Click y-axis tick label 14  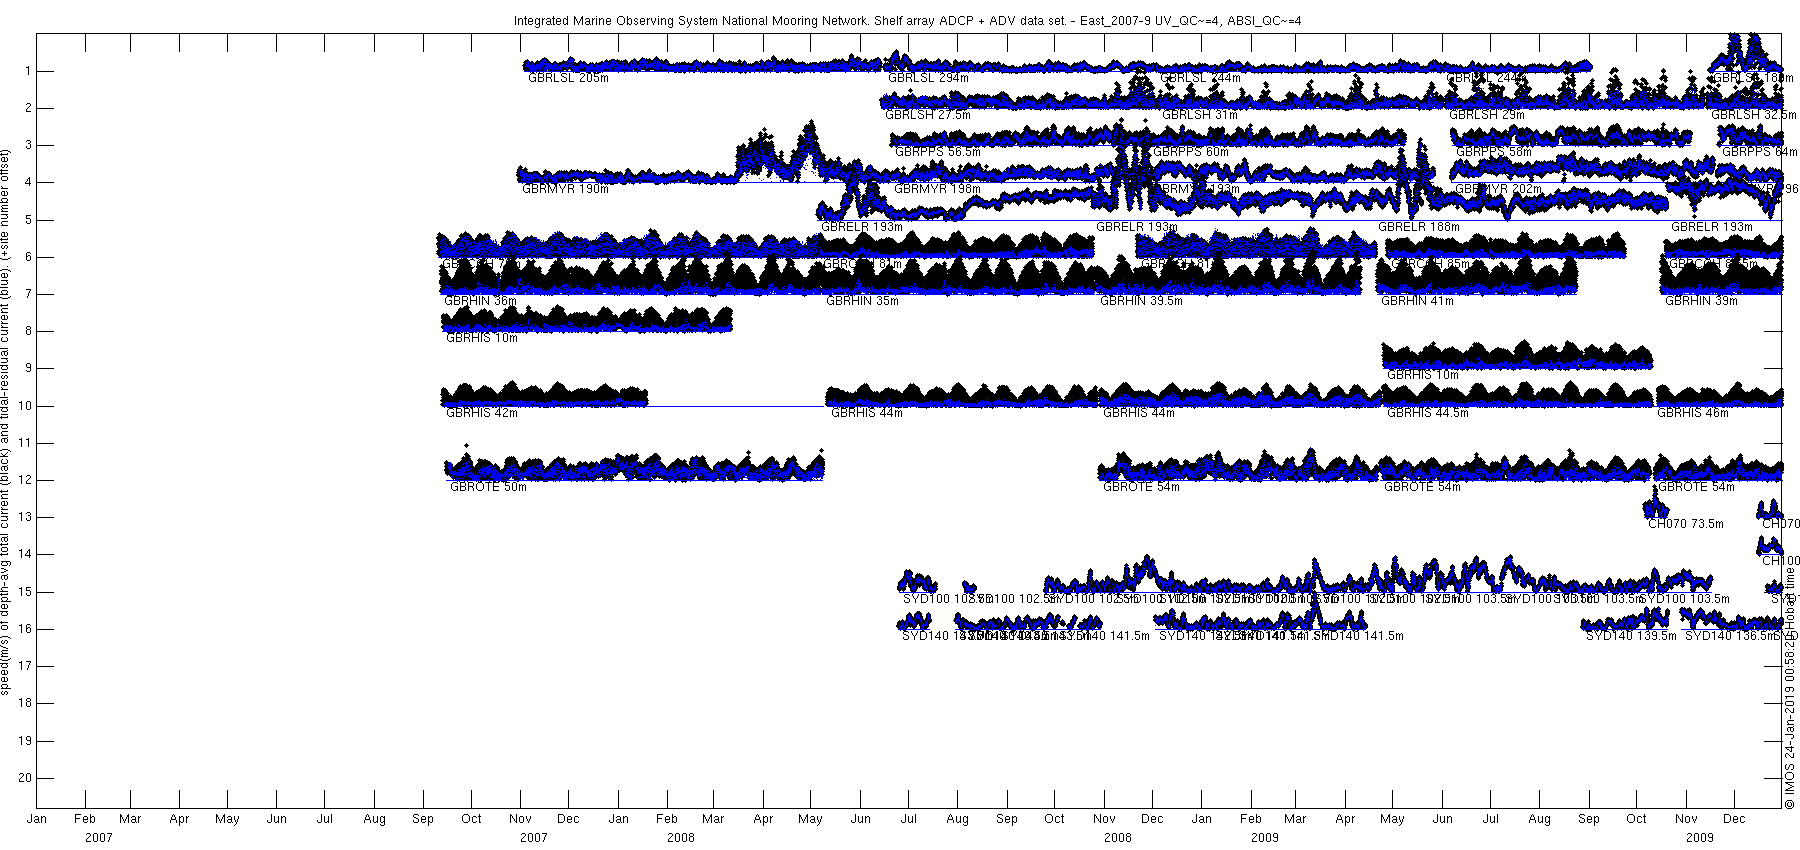pyautogui.click(x=23, y=554)
